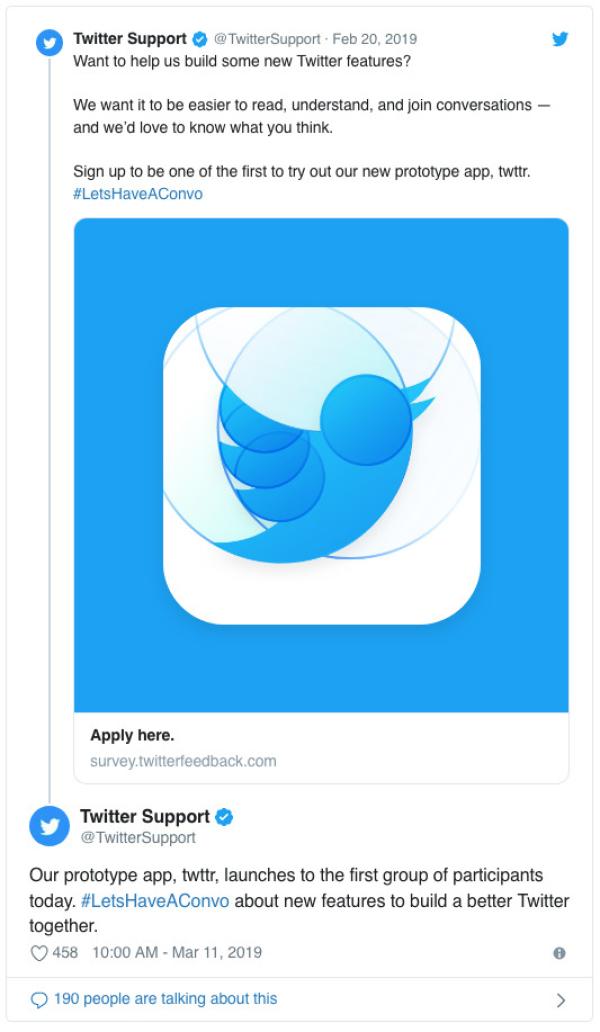The width and height of the screenshot is (600, 1032).
Task: Click top Twitter Support avatar icon
Action: click(49, 45)
